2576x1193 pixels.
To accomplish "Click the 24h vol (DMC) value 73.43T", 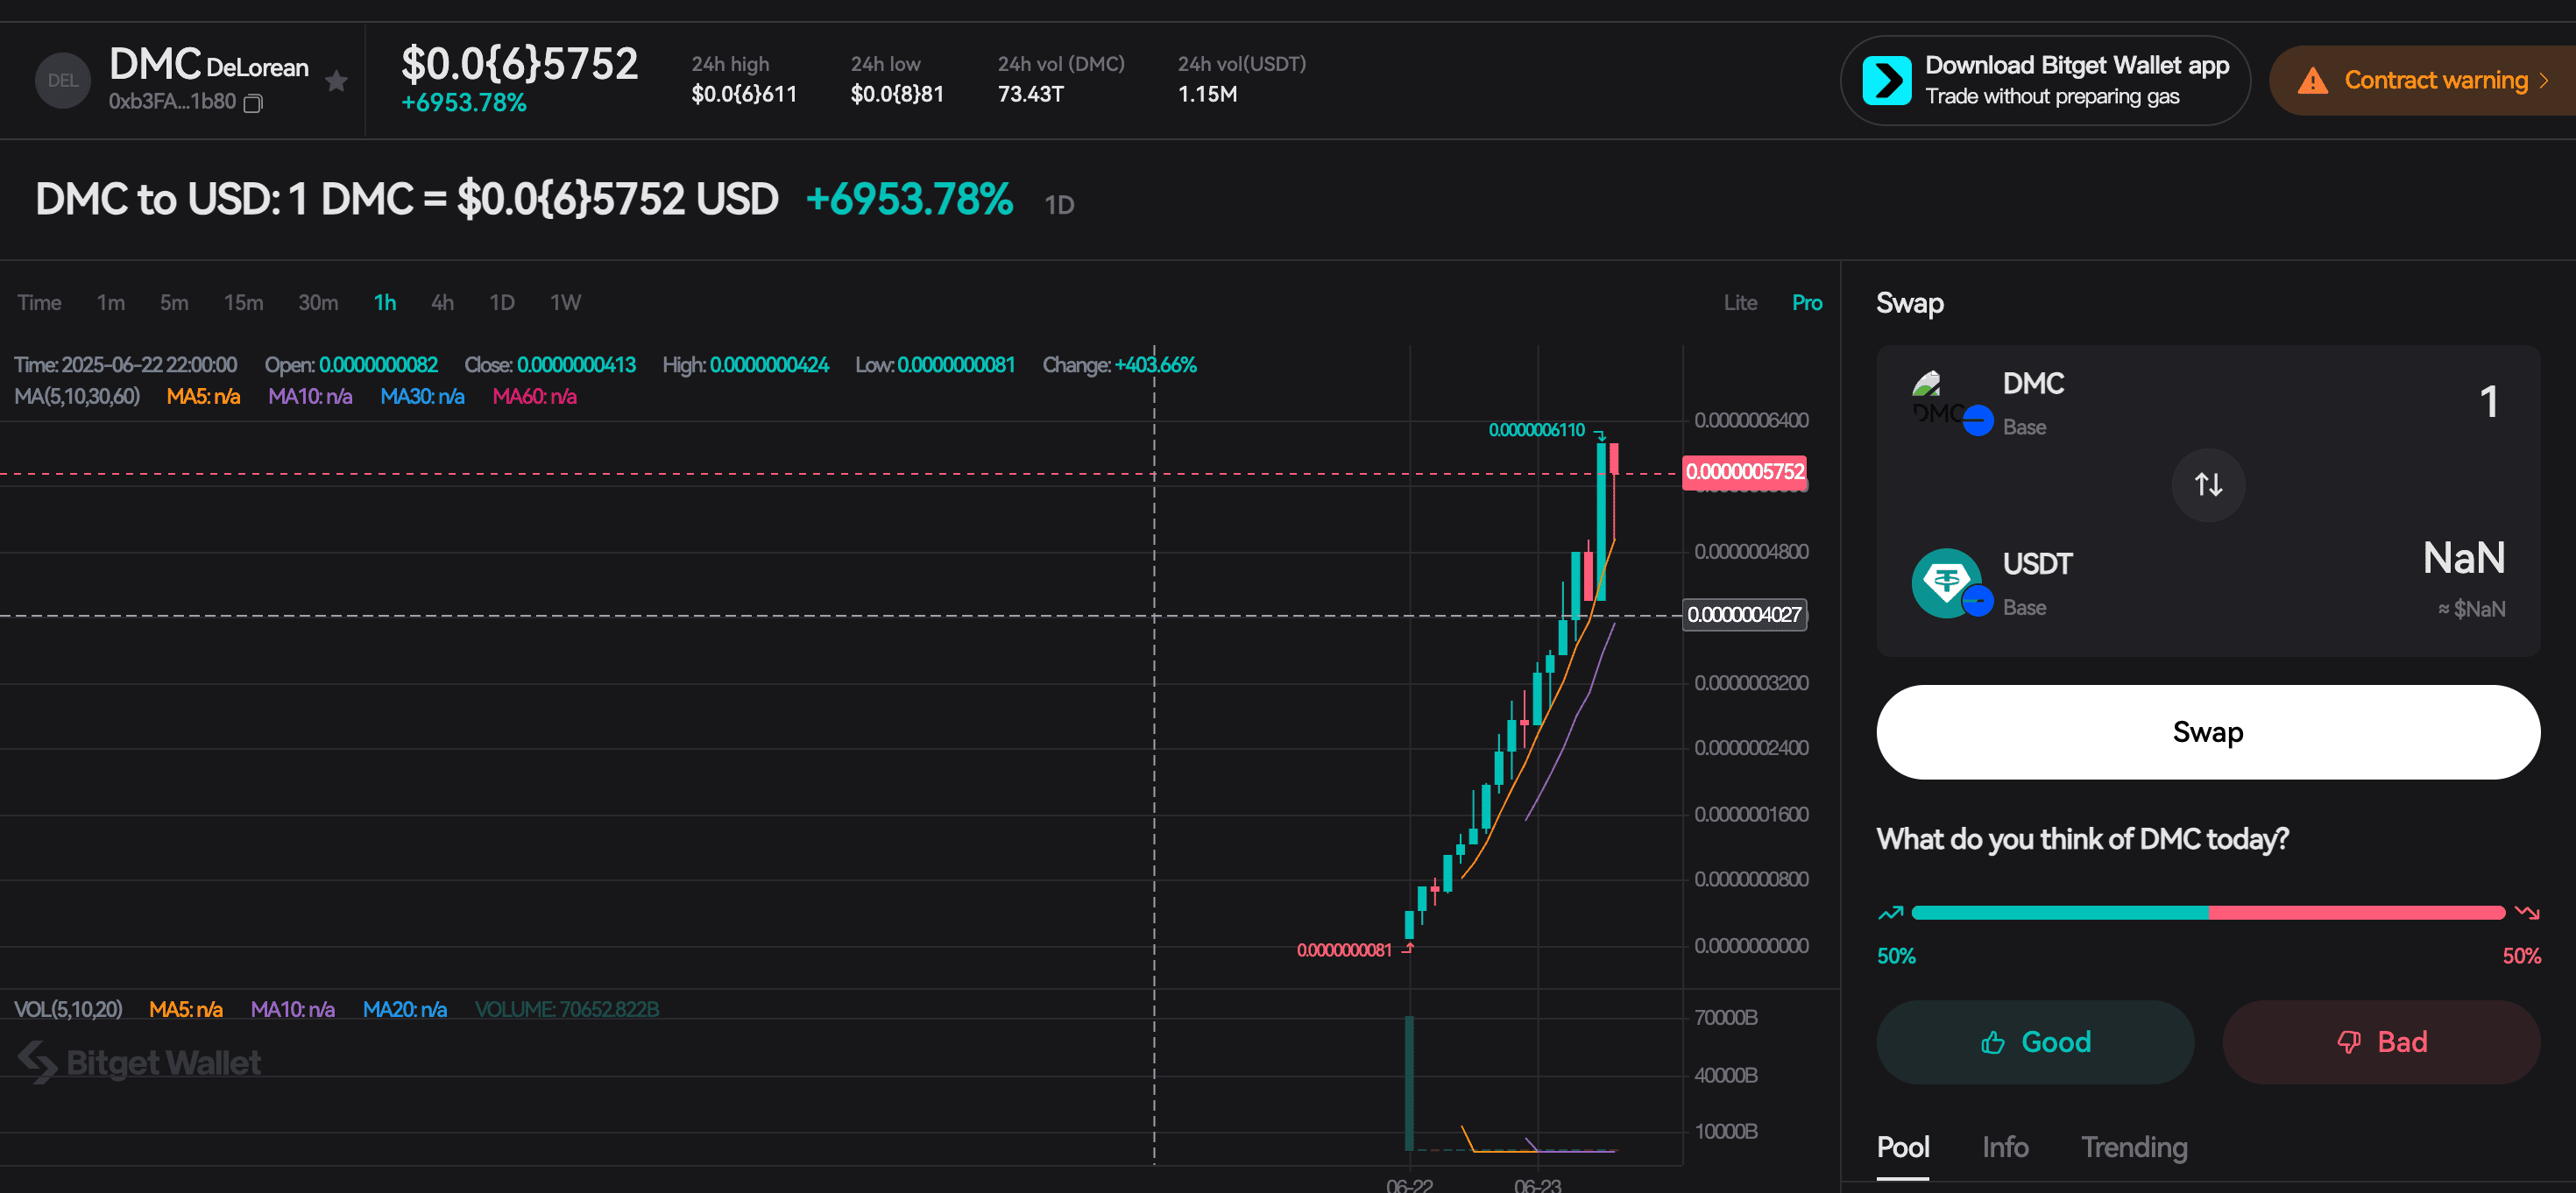I will coord(1031,94).
